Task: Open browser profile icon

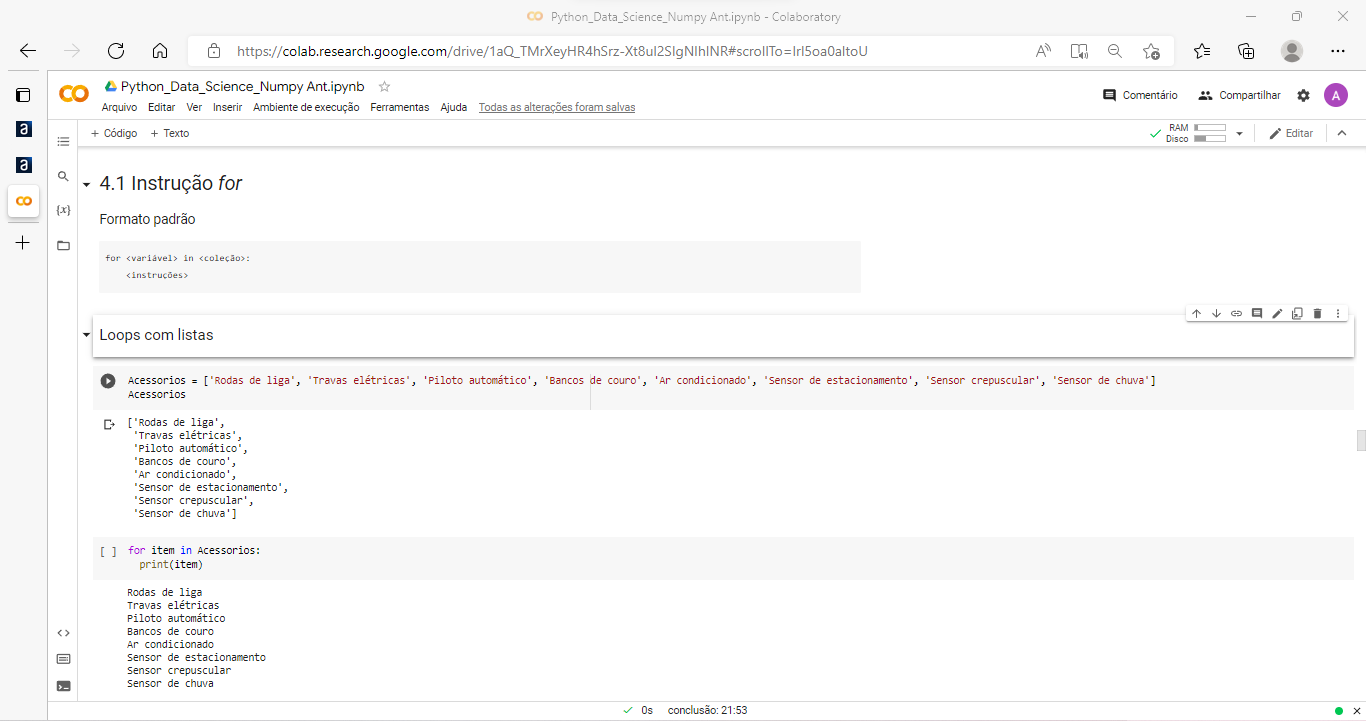Action: coord(1292,51)
